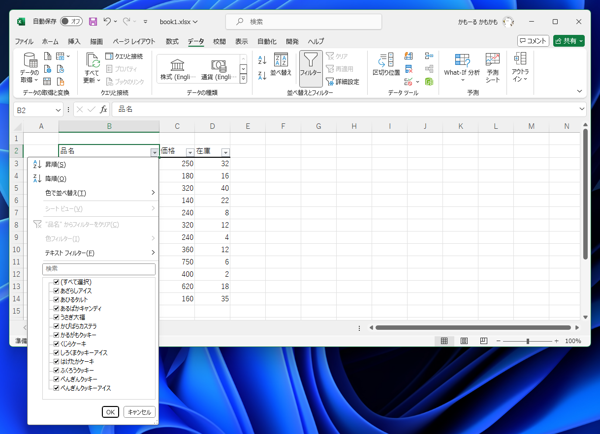Click ribbon sort descending Z-A icon
The image size is (600, 434).
[x=262, y=75]
